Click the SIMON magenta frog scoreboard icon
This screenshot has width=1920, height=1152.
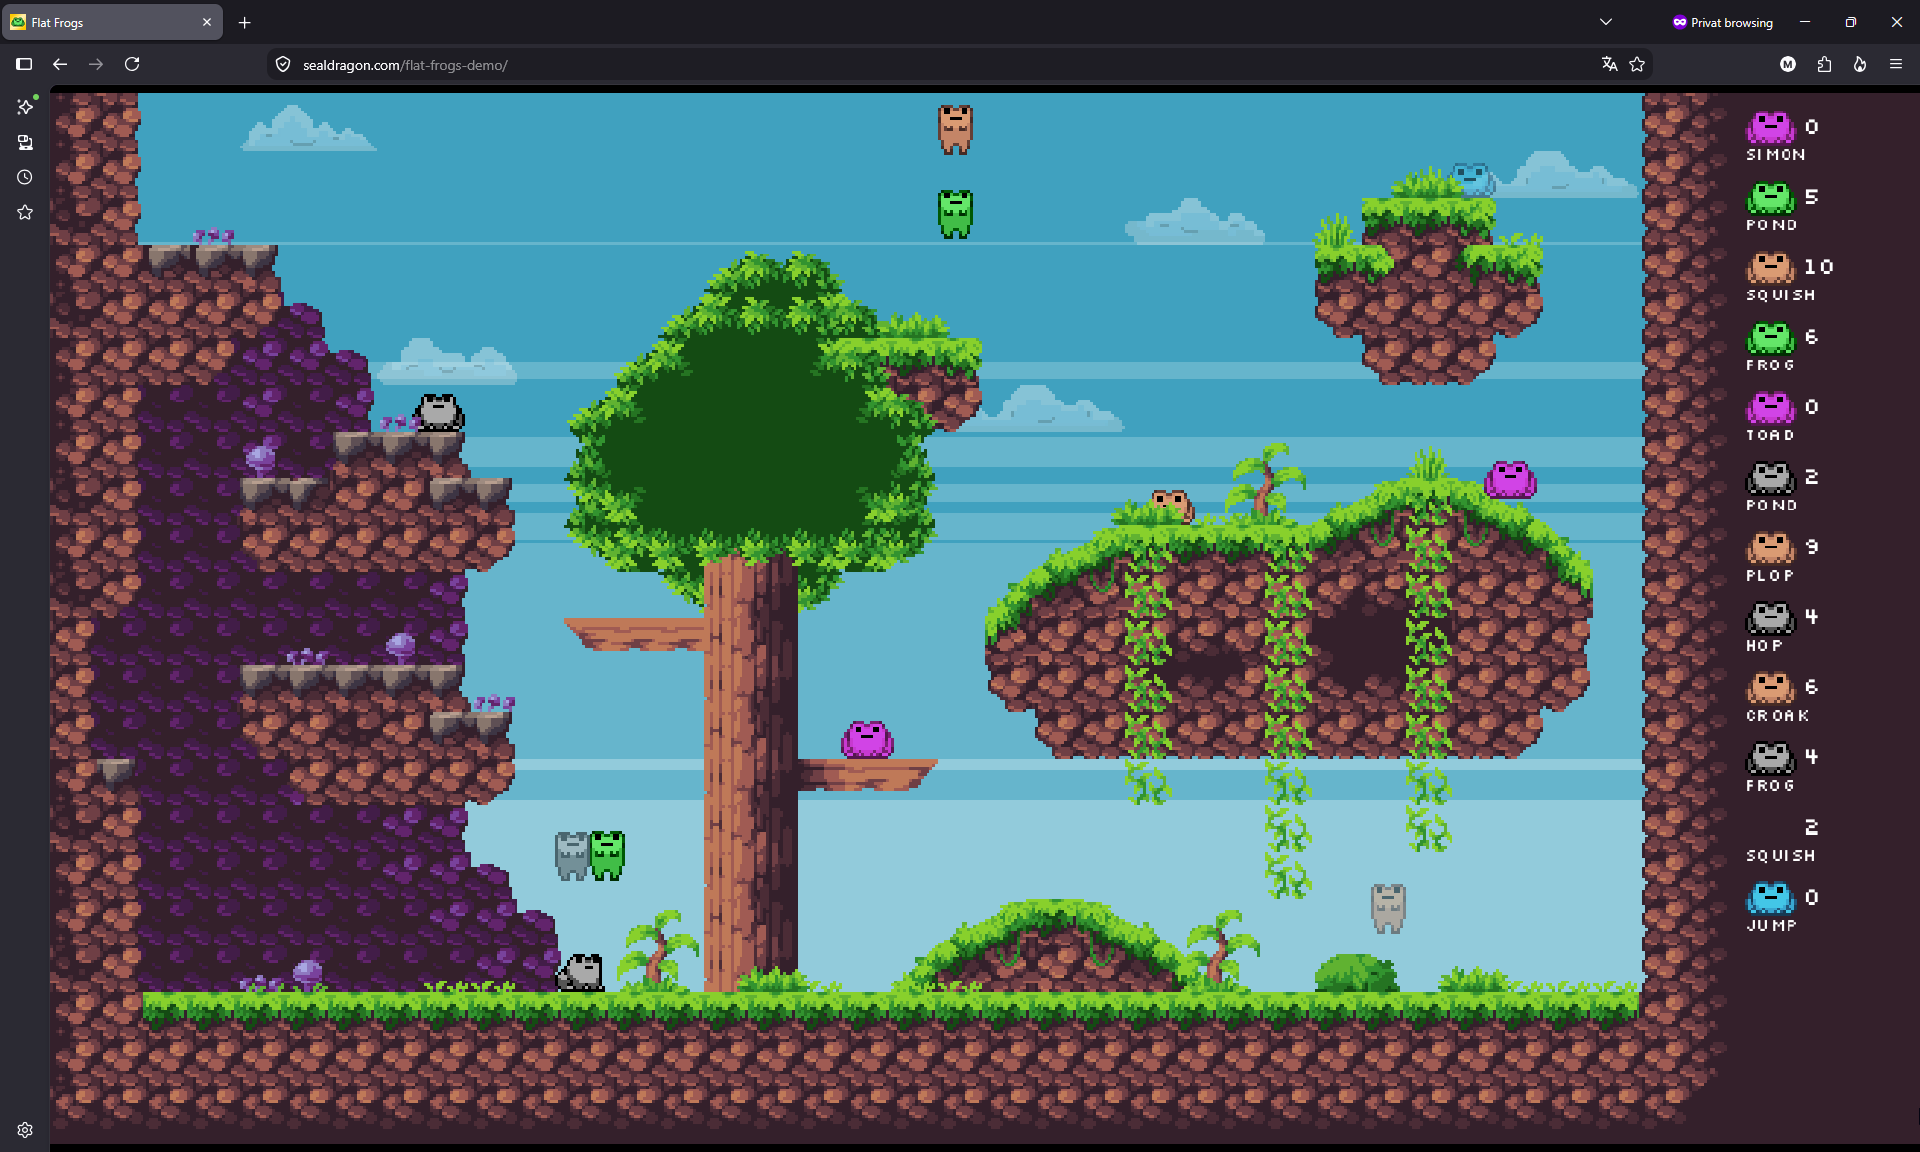tap(1770, 128)
